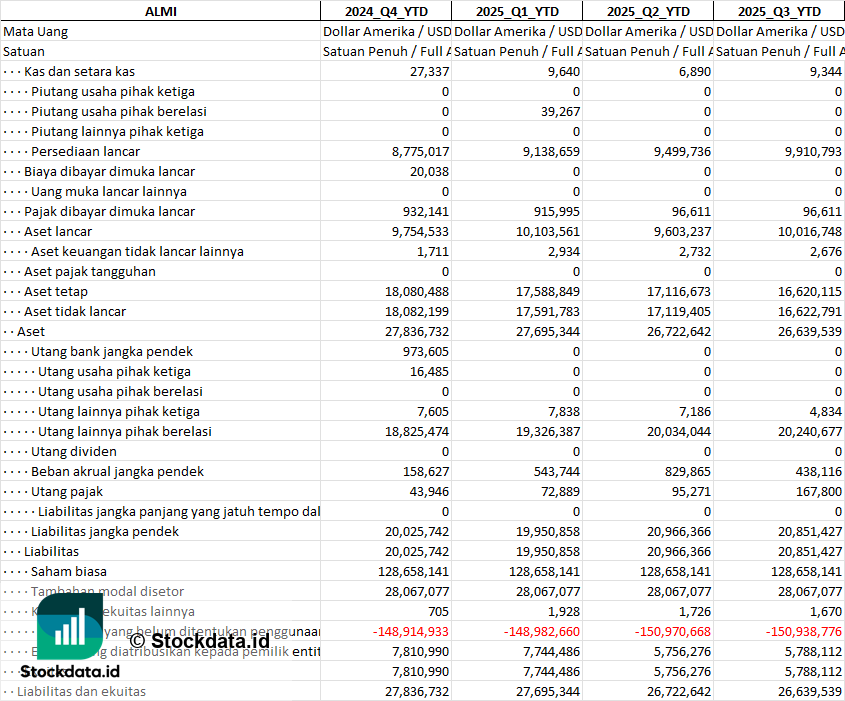Viewport: 845px width, 701px height.
Task: Click the 2025_Q2_YTD column header
Action: 647,11
